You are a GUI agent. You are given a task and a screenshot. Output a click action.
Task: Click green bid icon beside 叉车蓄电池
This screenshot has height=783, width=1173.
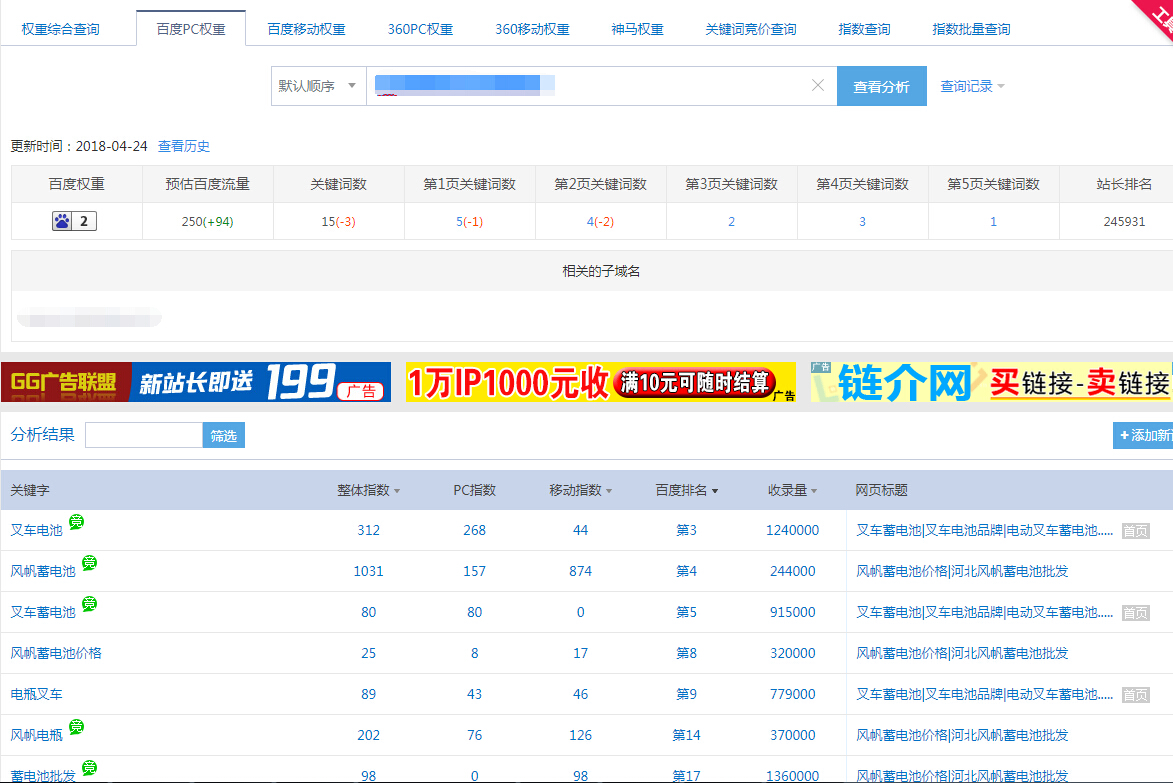(89, 604)
